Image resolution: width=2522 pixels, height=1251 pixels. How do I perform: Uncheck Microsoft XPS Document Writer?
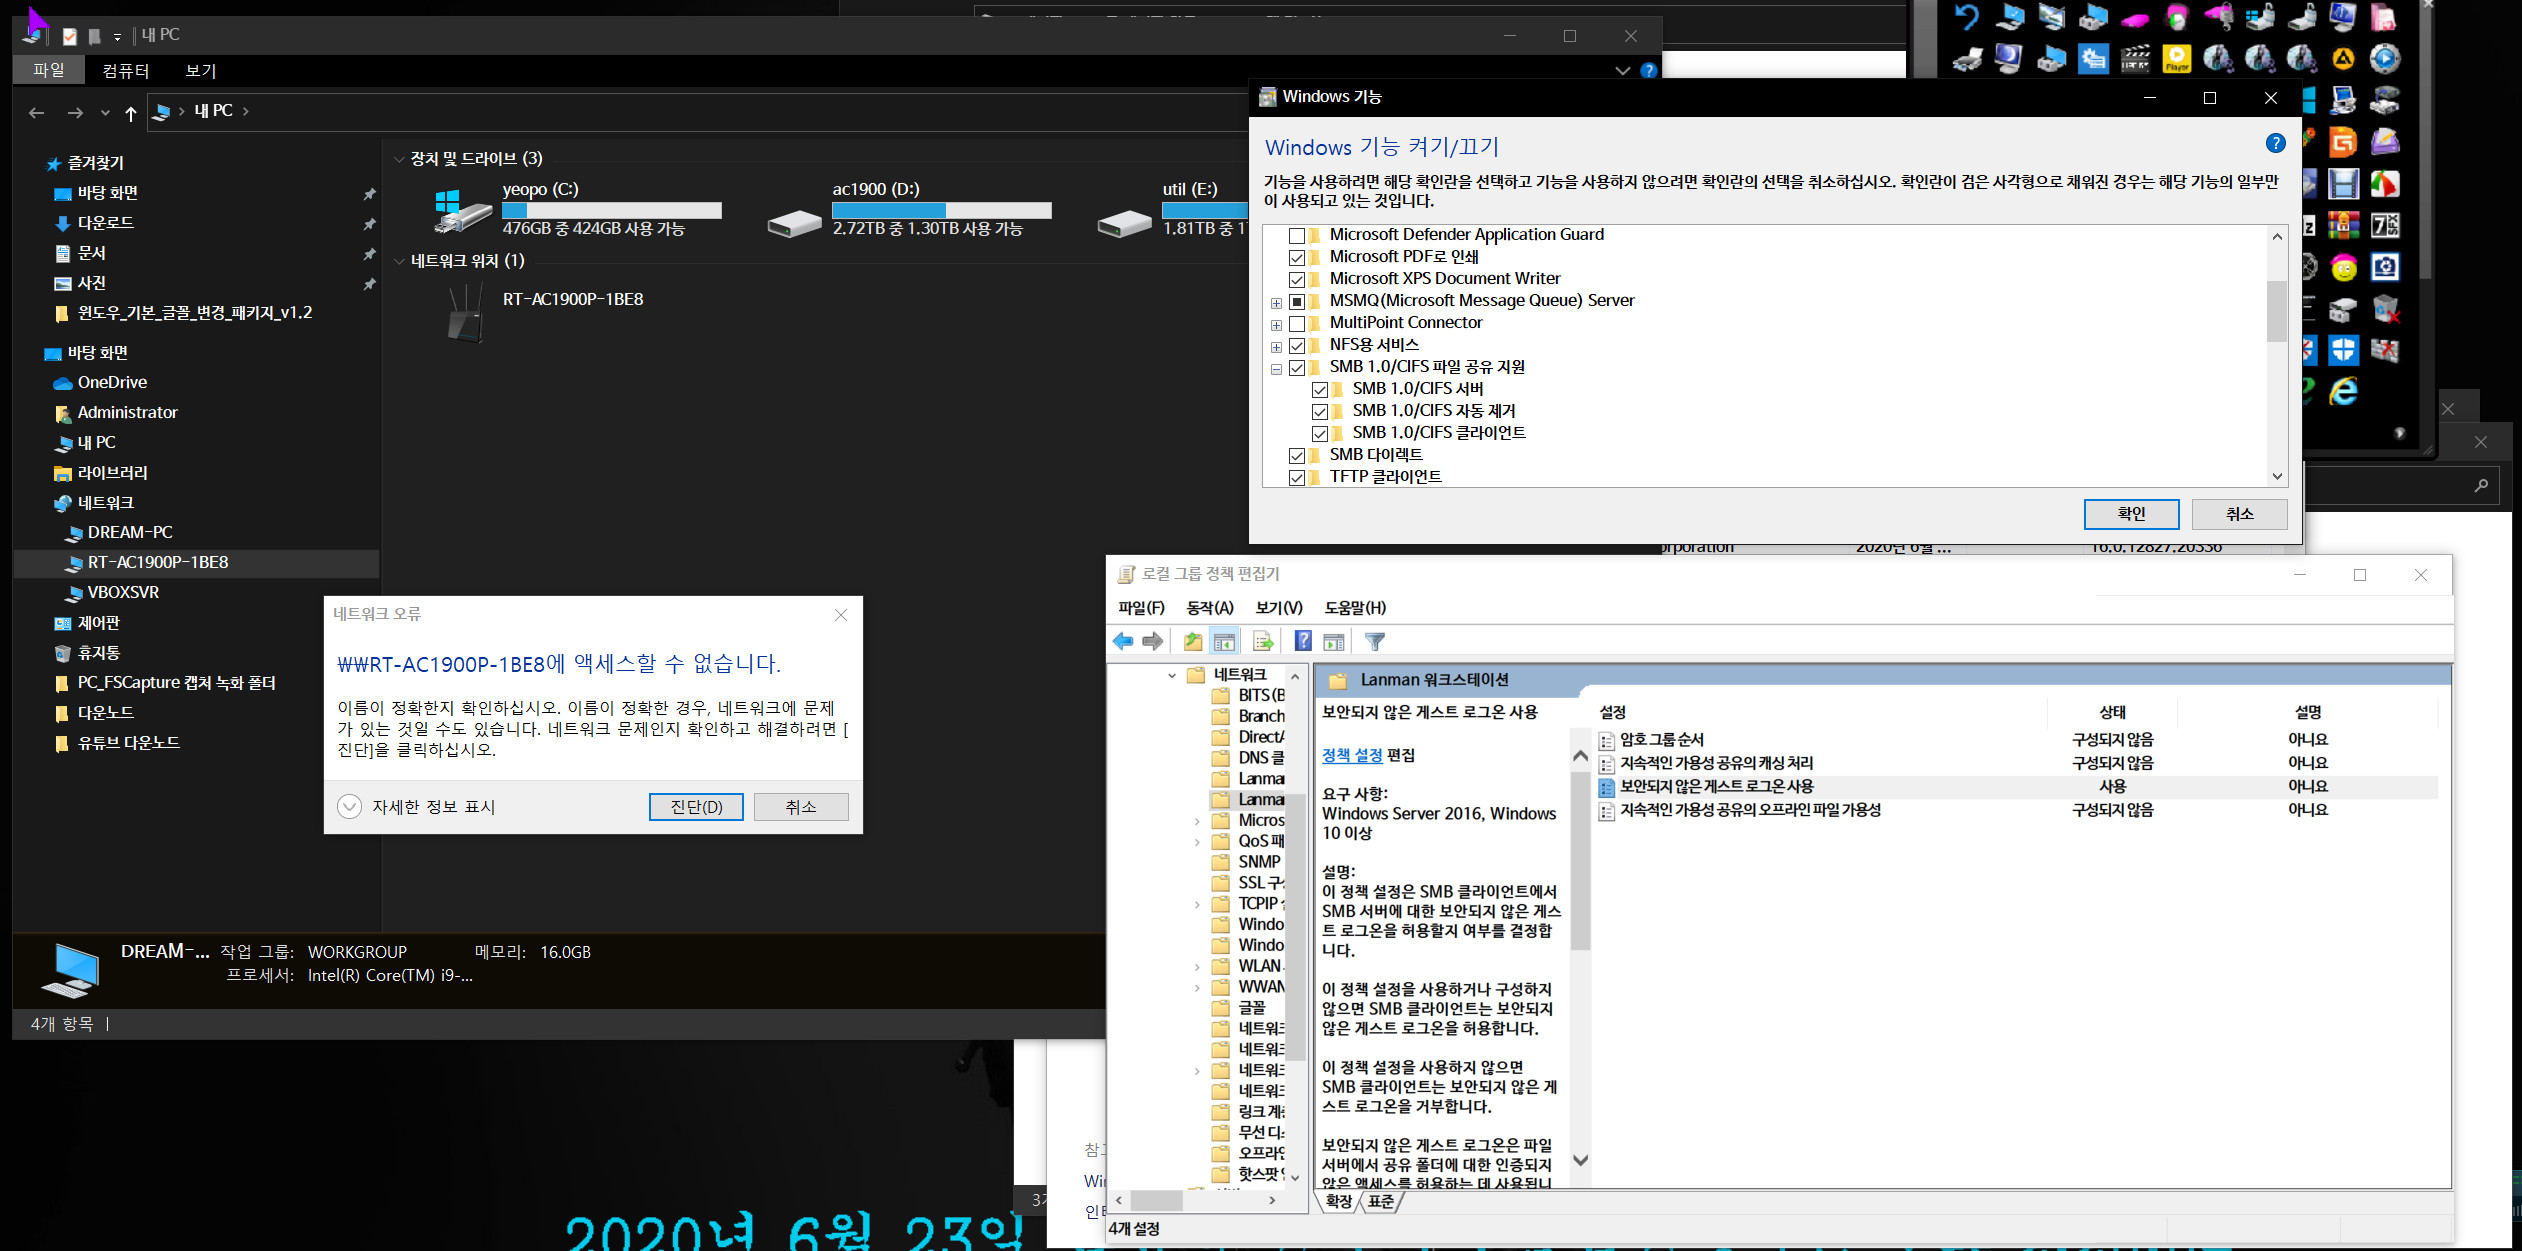tap(1297, 279)
